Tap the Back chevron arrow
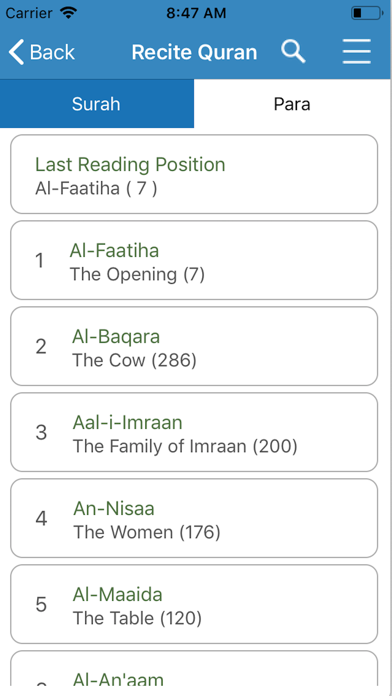The image size is (392, 696). 16,52
